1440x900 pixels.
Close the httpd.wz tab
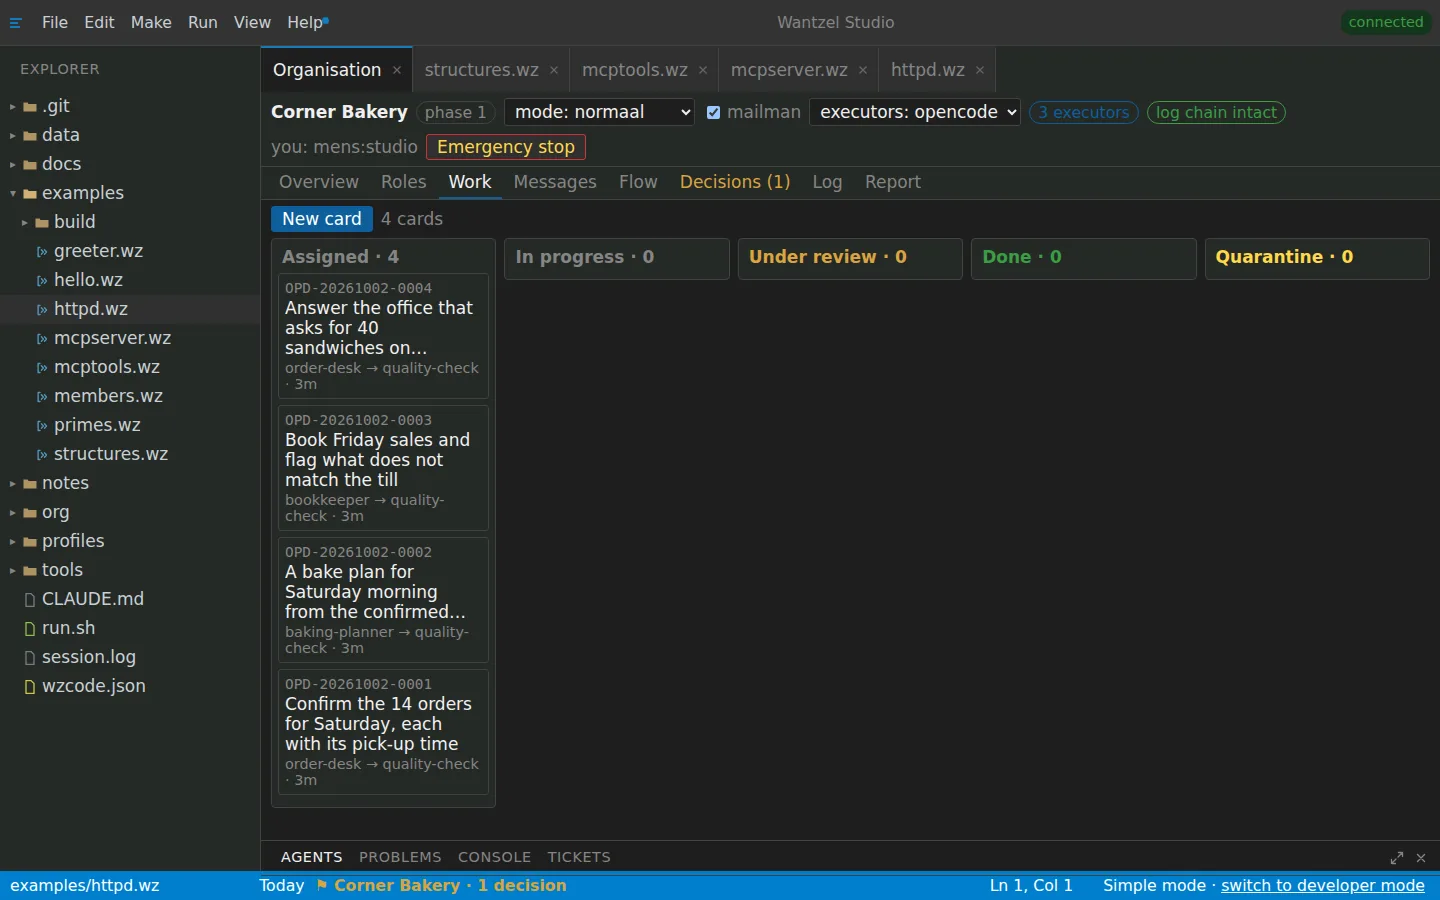980,70
